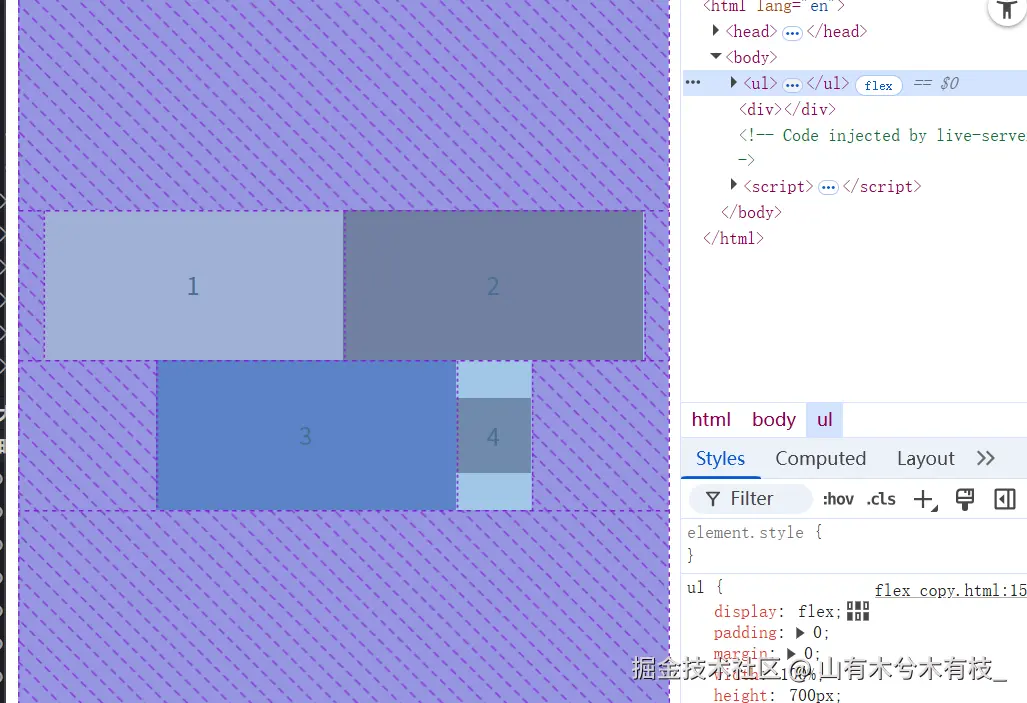This screenshot has height=703, width=1027.
Task: Open the flexbox editor icon beside display: flex
Action: click(x=857, y=611)
